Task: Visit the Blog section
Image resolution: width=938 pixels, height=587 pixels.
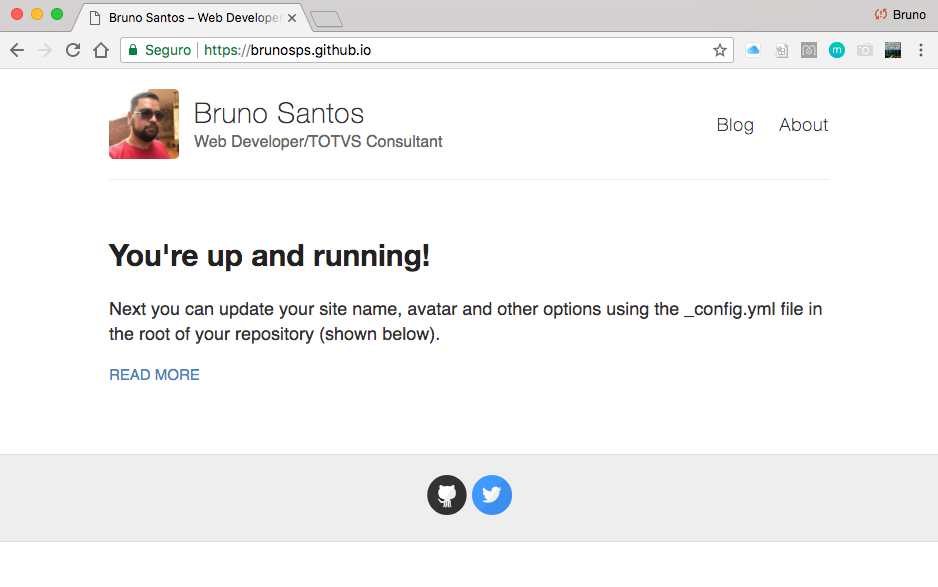Action: pos(735,124)
